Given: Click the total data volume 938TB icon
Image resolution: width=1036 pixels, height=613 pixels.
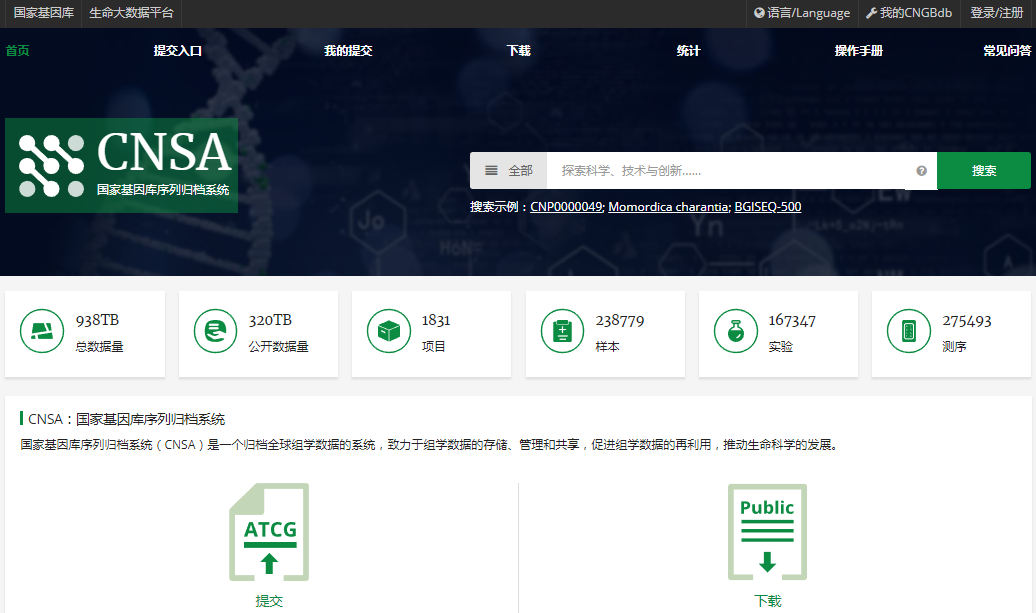Looking at the screenshot, I should tap(42, 331).
